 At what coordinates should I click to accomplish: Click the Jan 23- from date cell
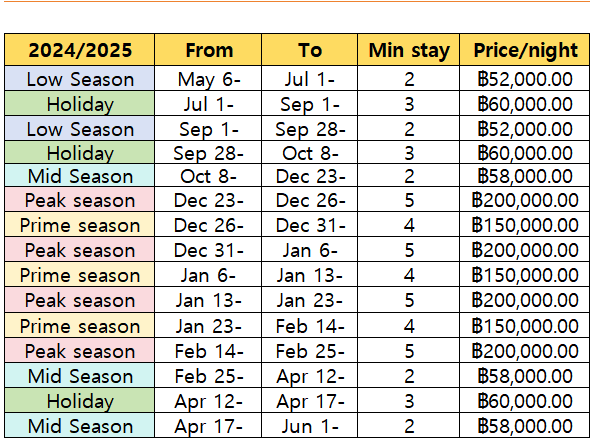pos(208,325)
